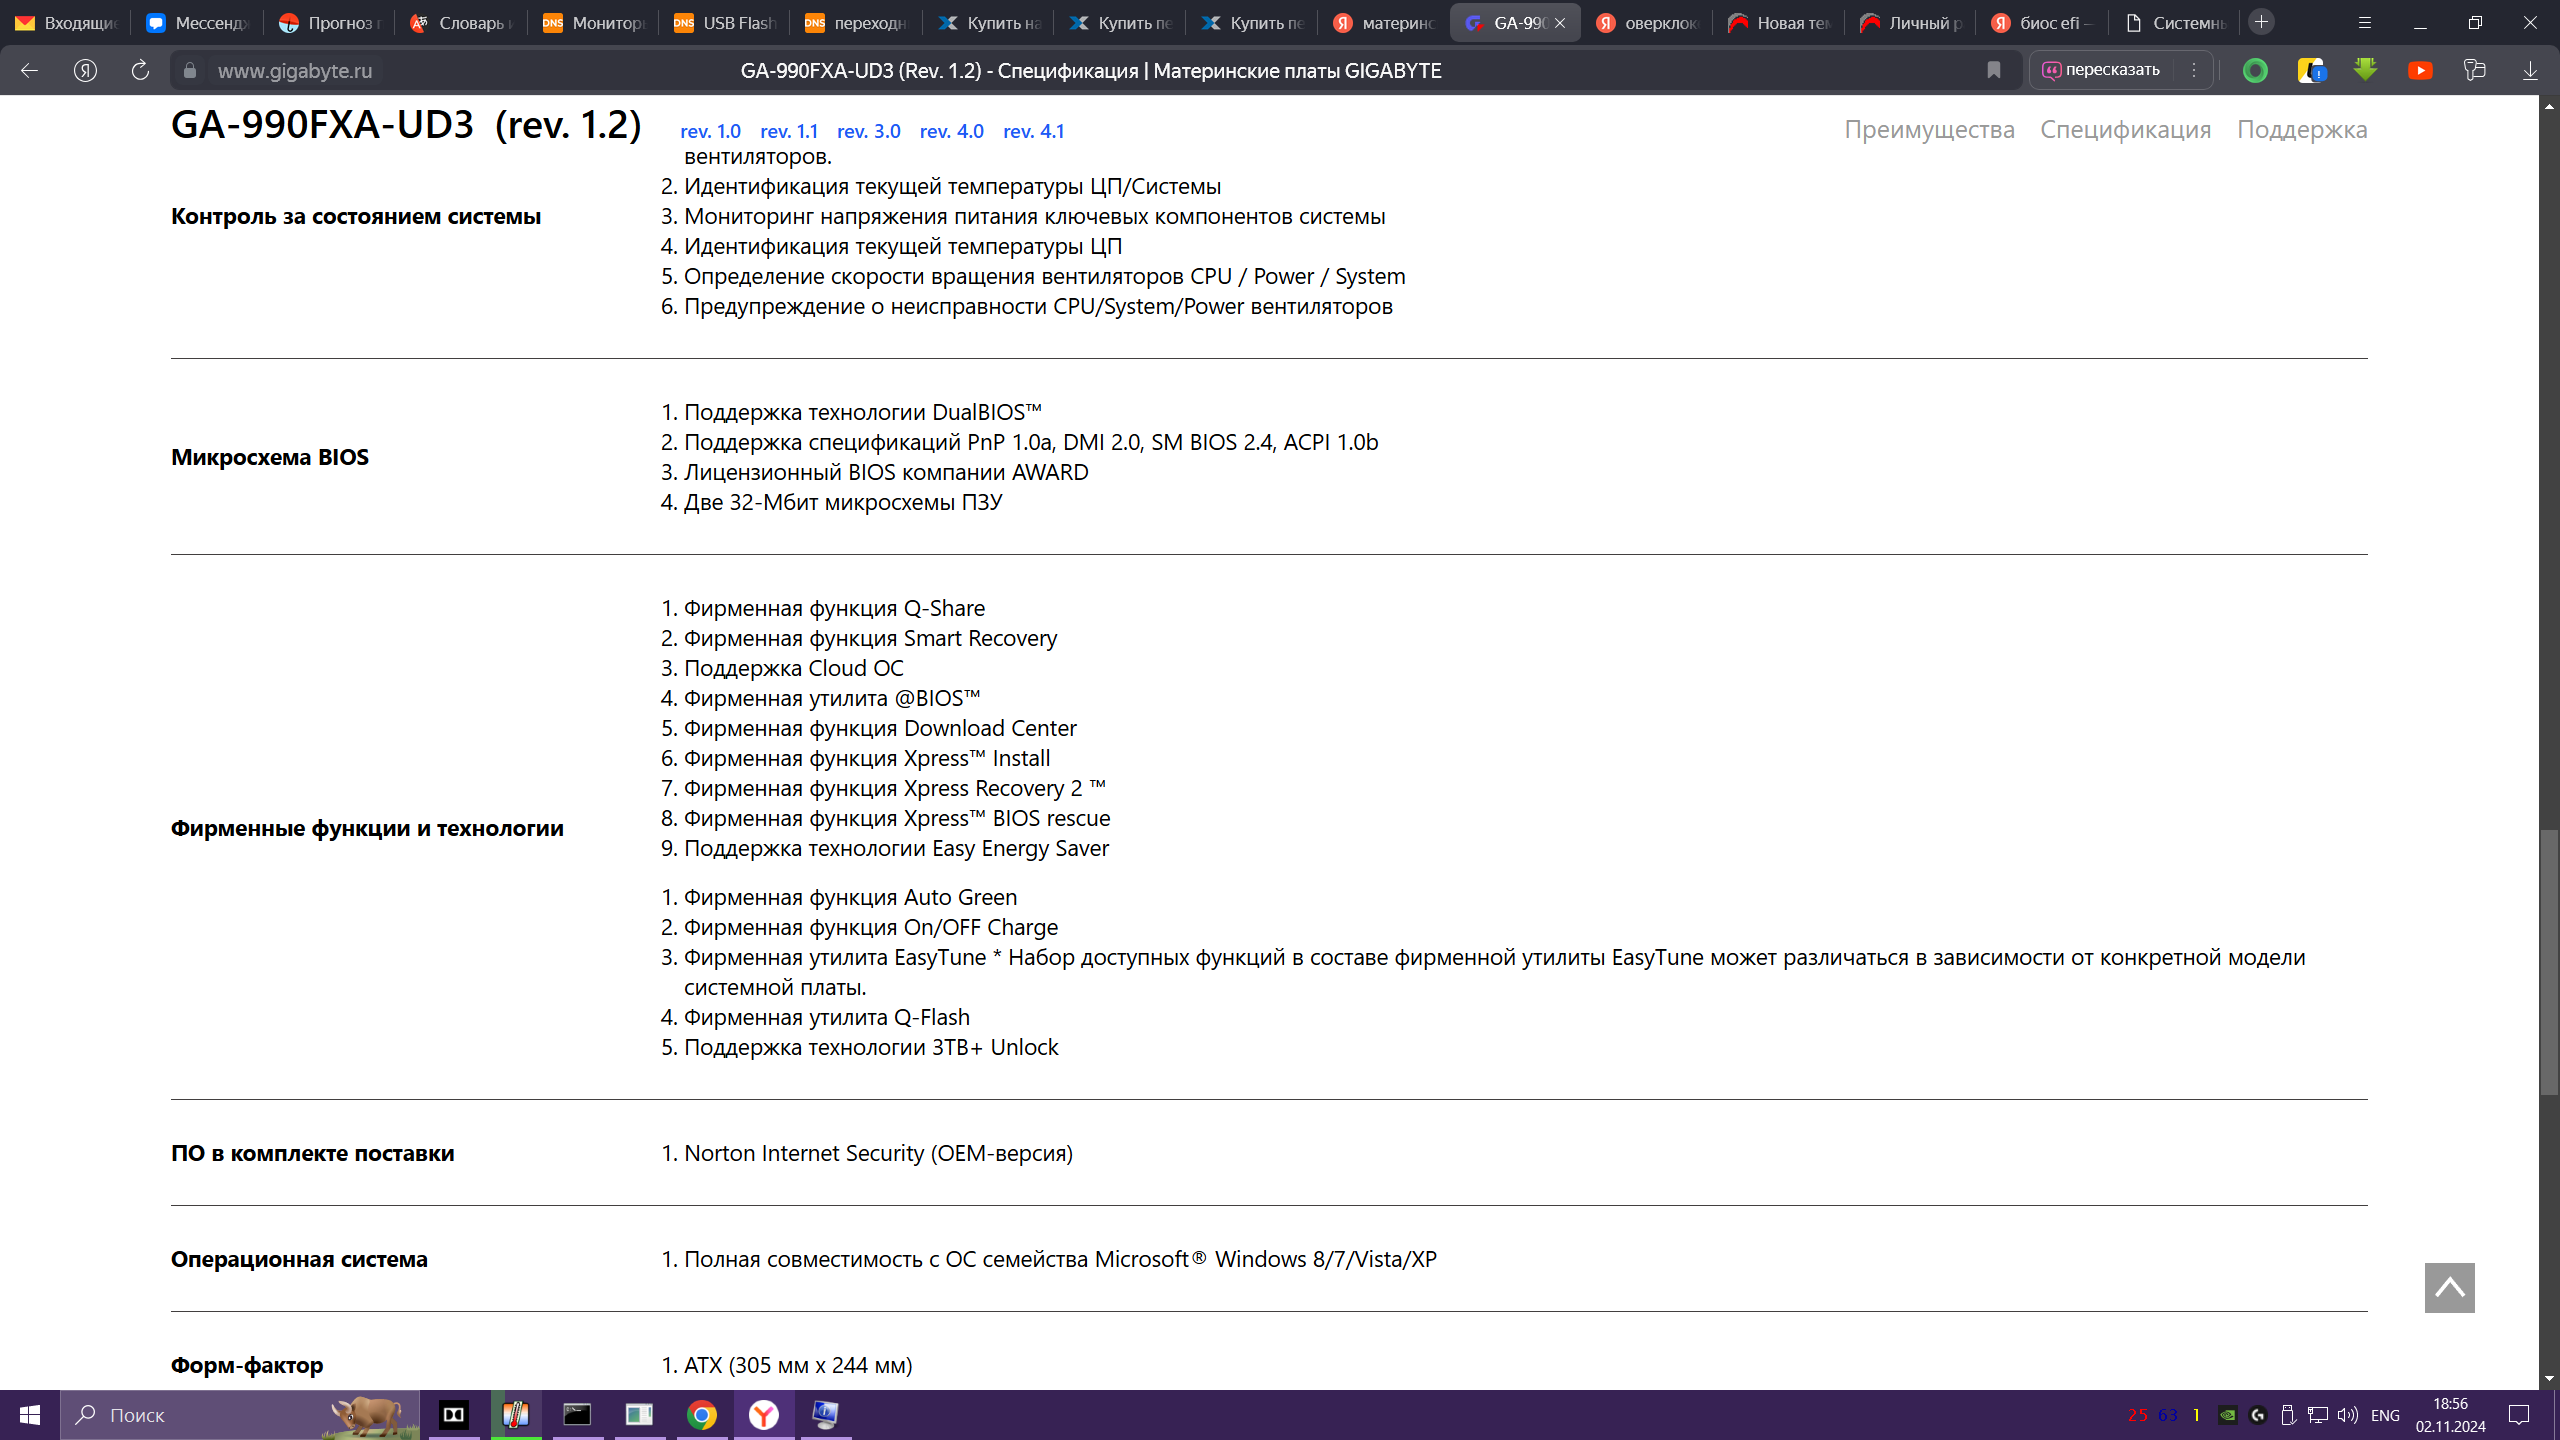Screen dimensions: 2560x1440
Task: Open the rev. 3.0 revision link
Action: point(868,131)
